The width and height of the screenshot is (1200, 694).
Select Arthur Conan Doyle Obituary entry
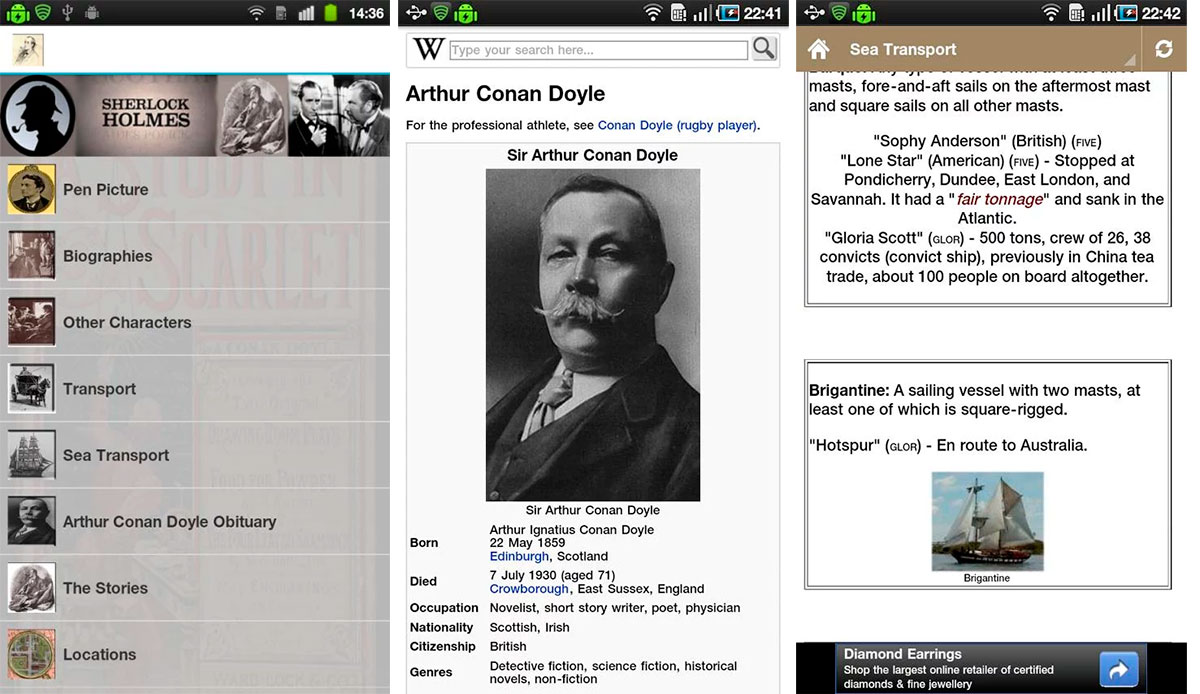tap(169, 521)
